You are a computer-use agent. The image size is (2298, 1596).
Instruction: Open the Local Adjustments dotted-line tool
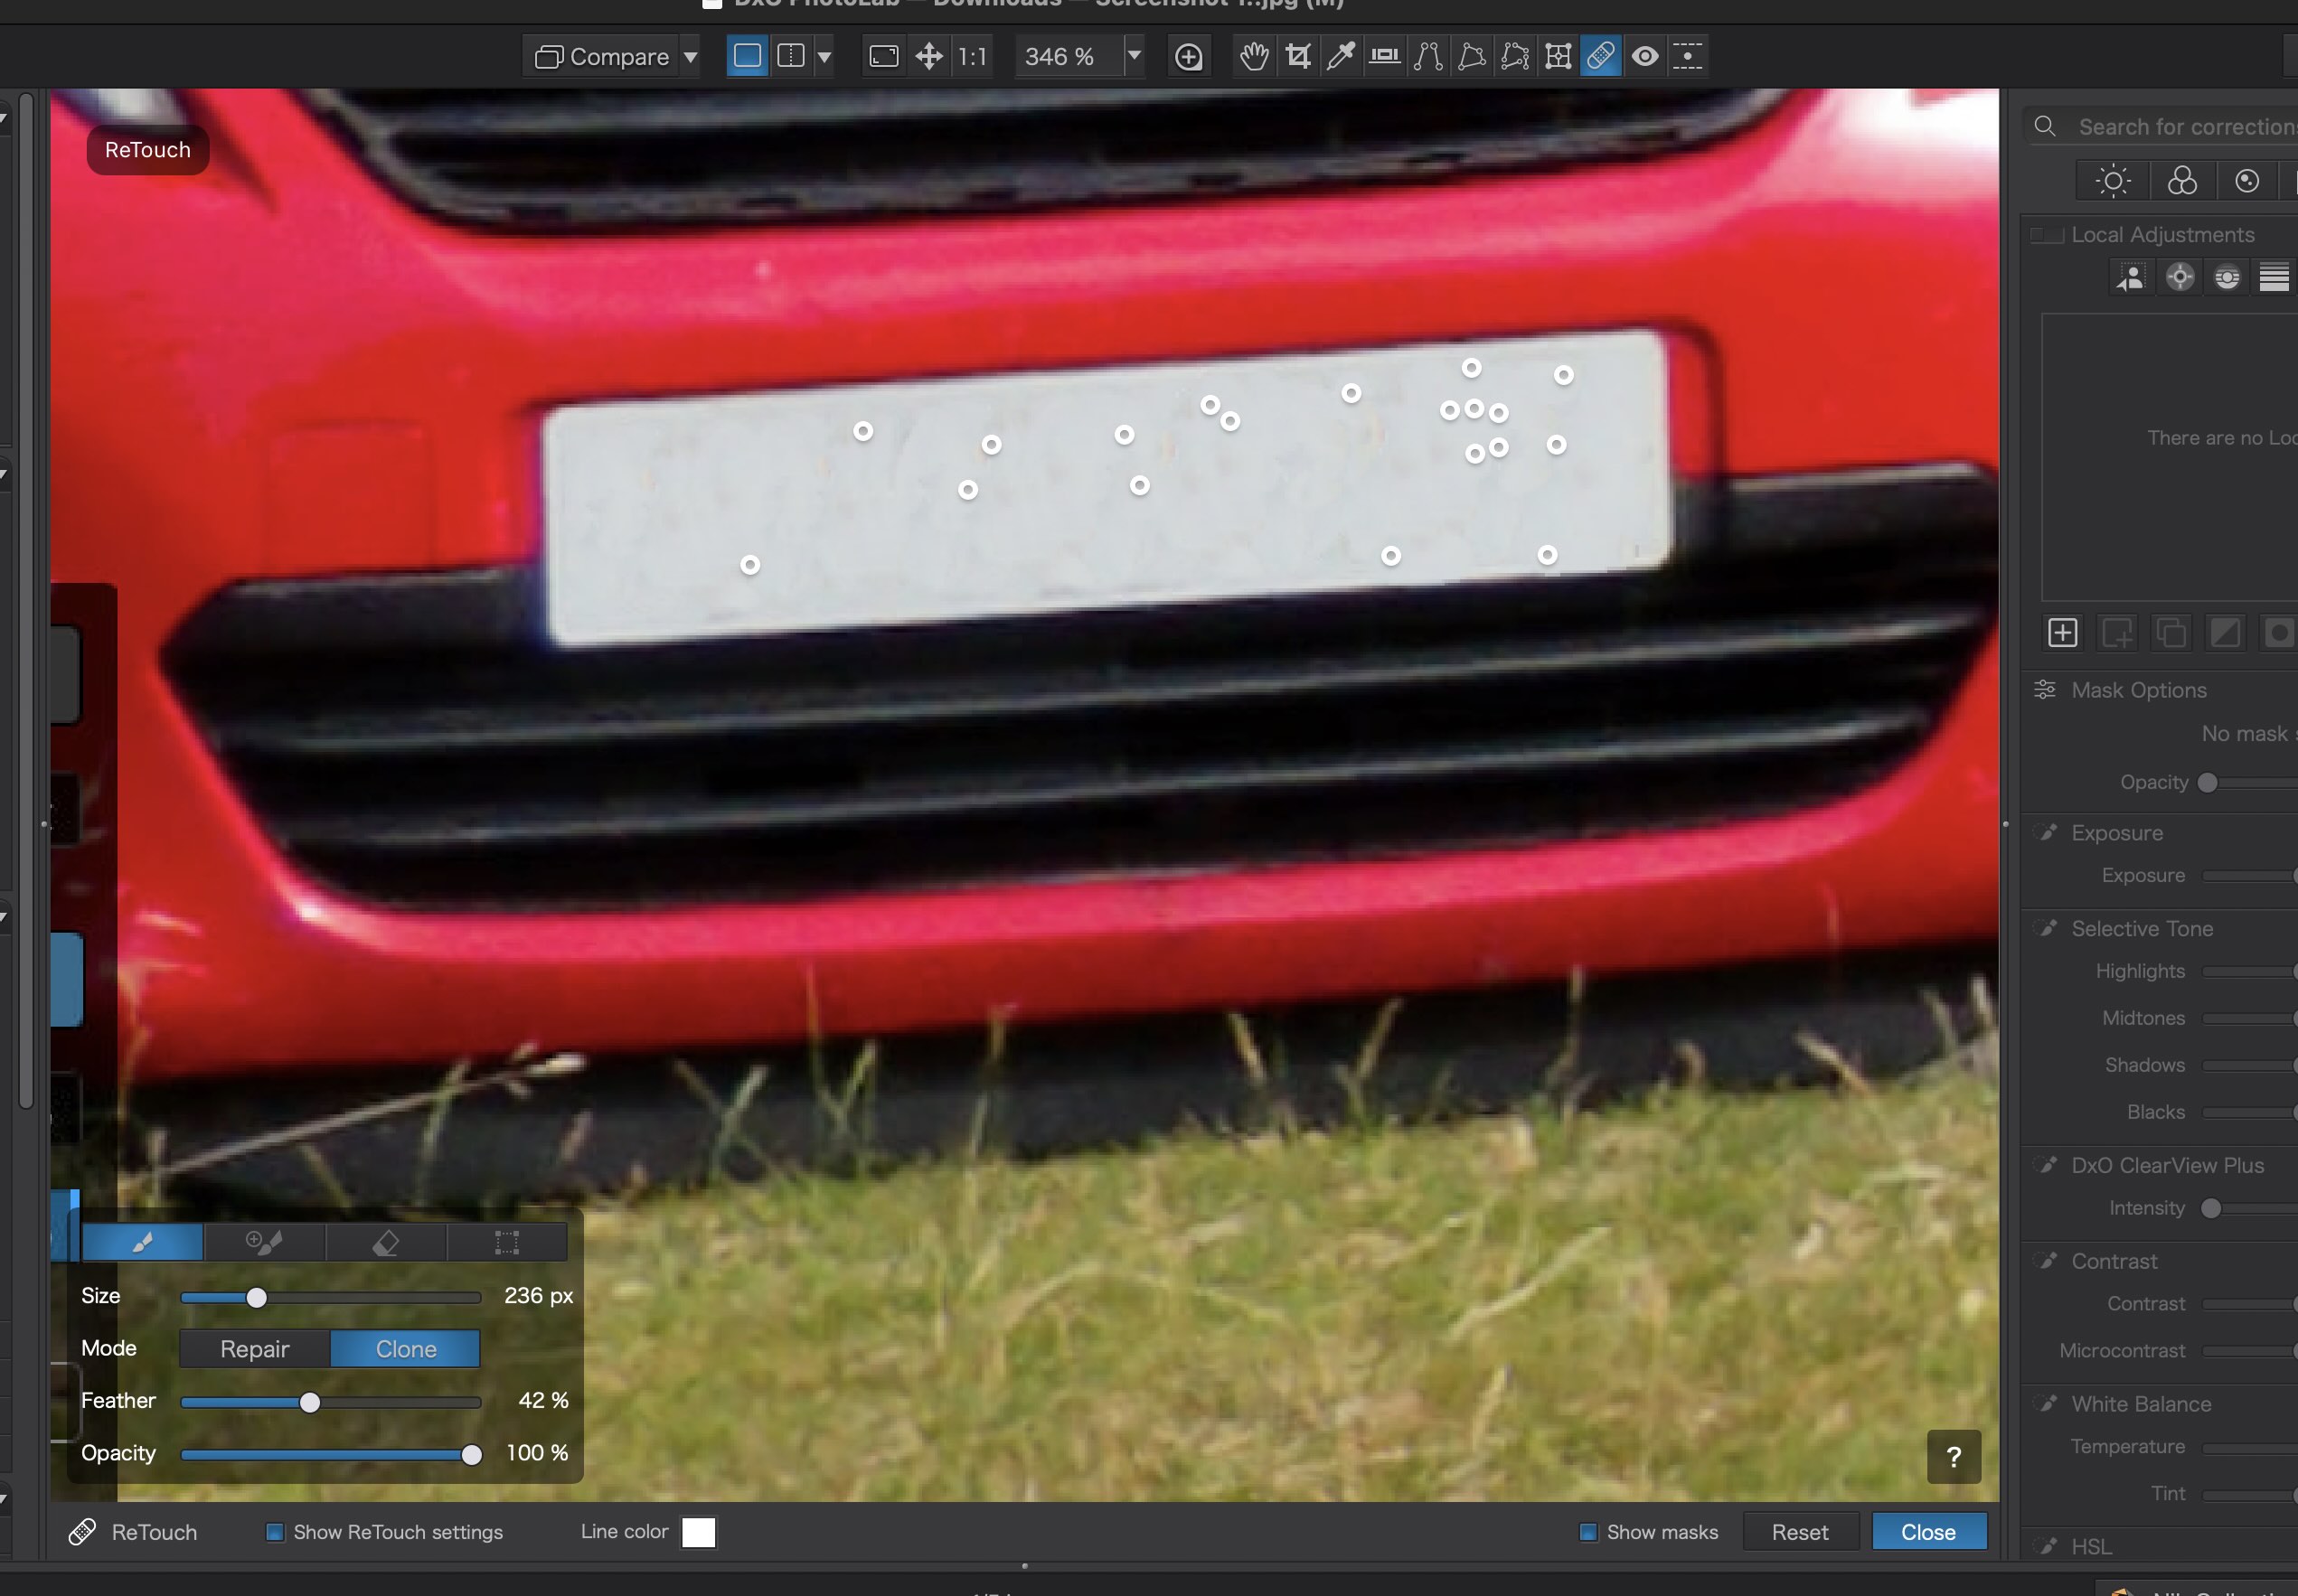[1688, 56]
